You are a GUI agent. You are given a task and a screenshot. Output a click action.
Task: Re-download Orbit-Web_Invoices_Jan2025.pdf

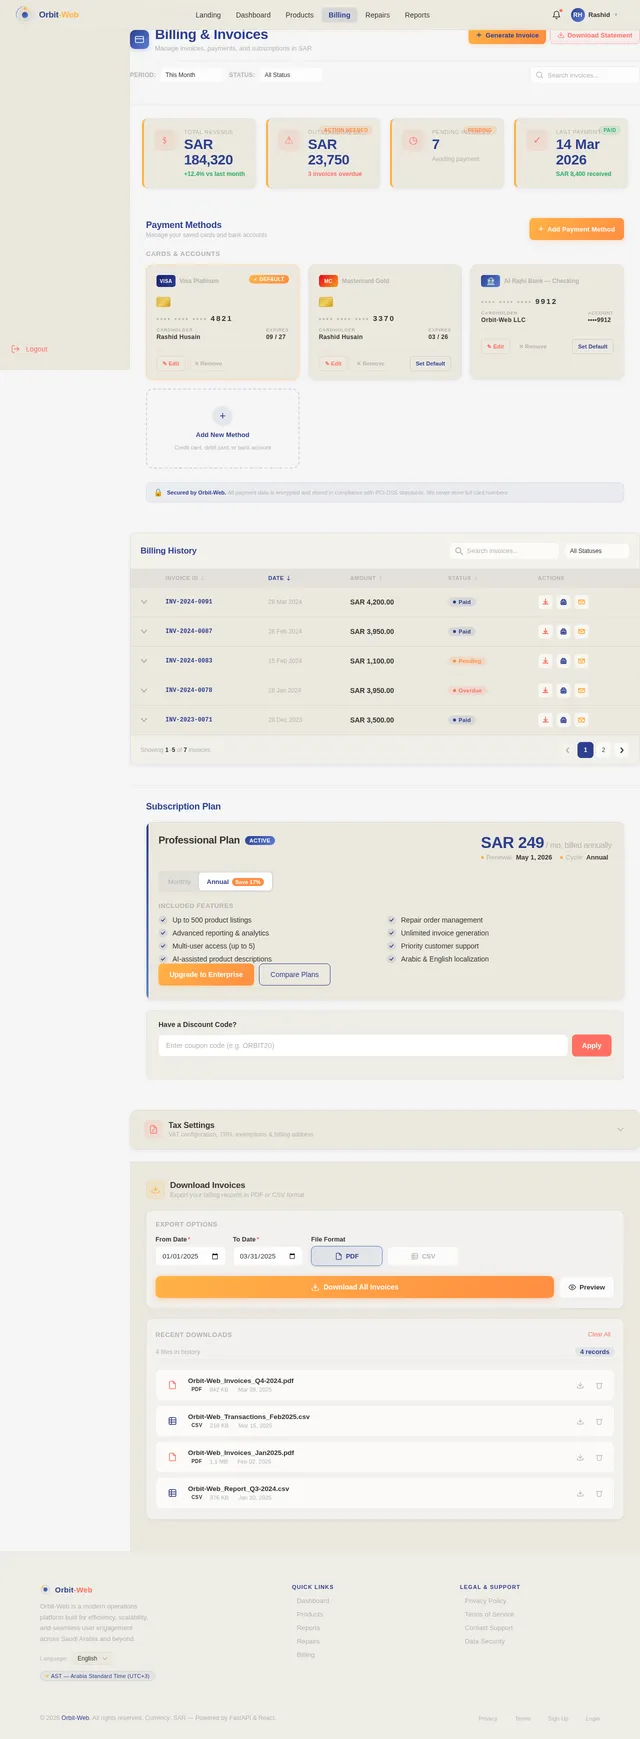click(x=580, y=1457)
